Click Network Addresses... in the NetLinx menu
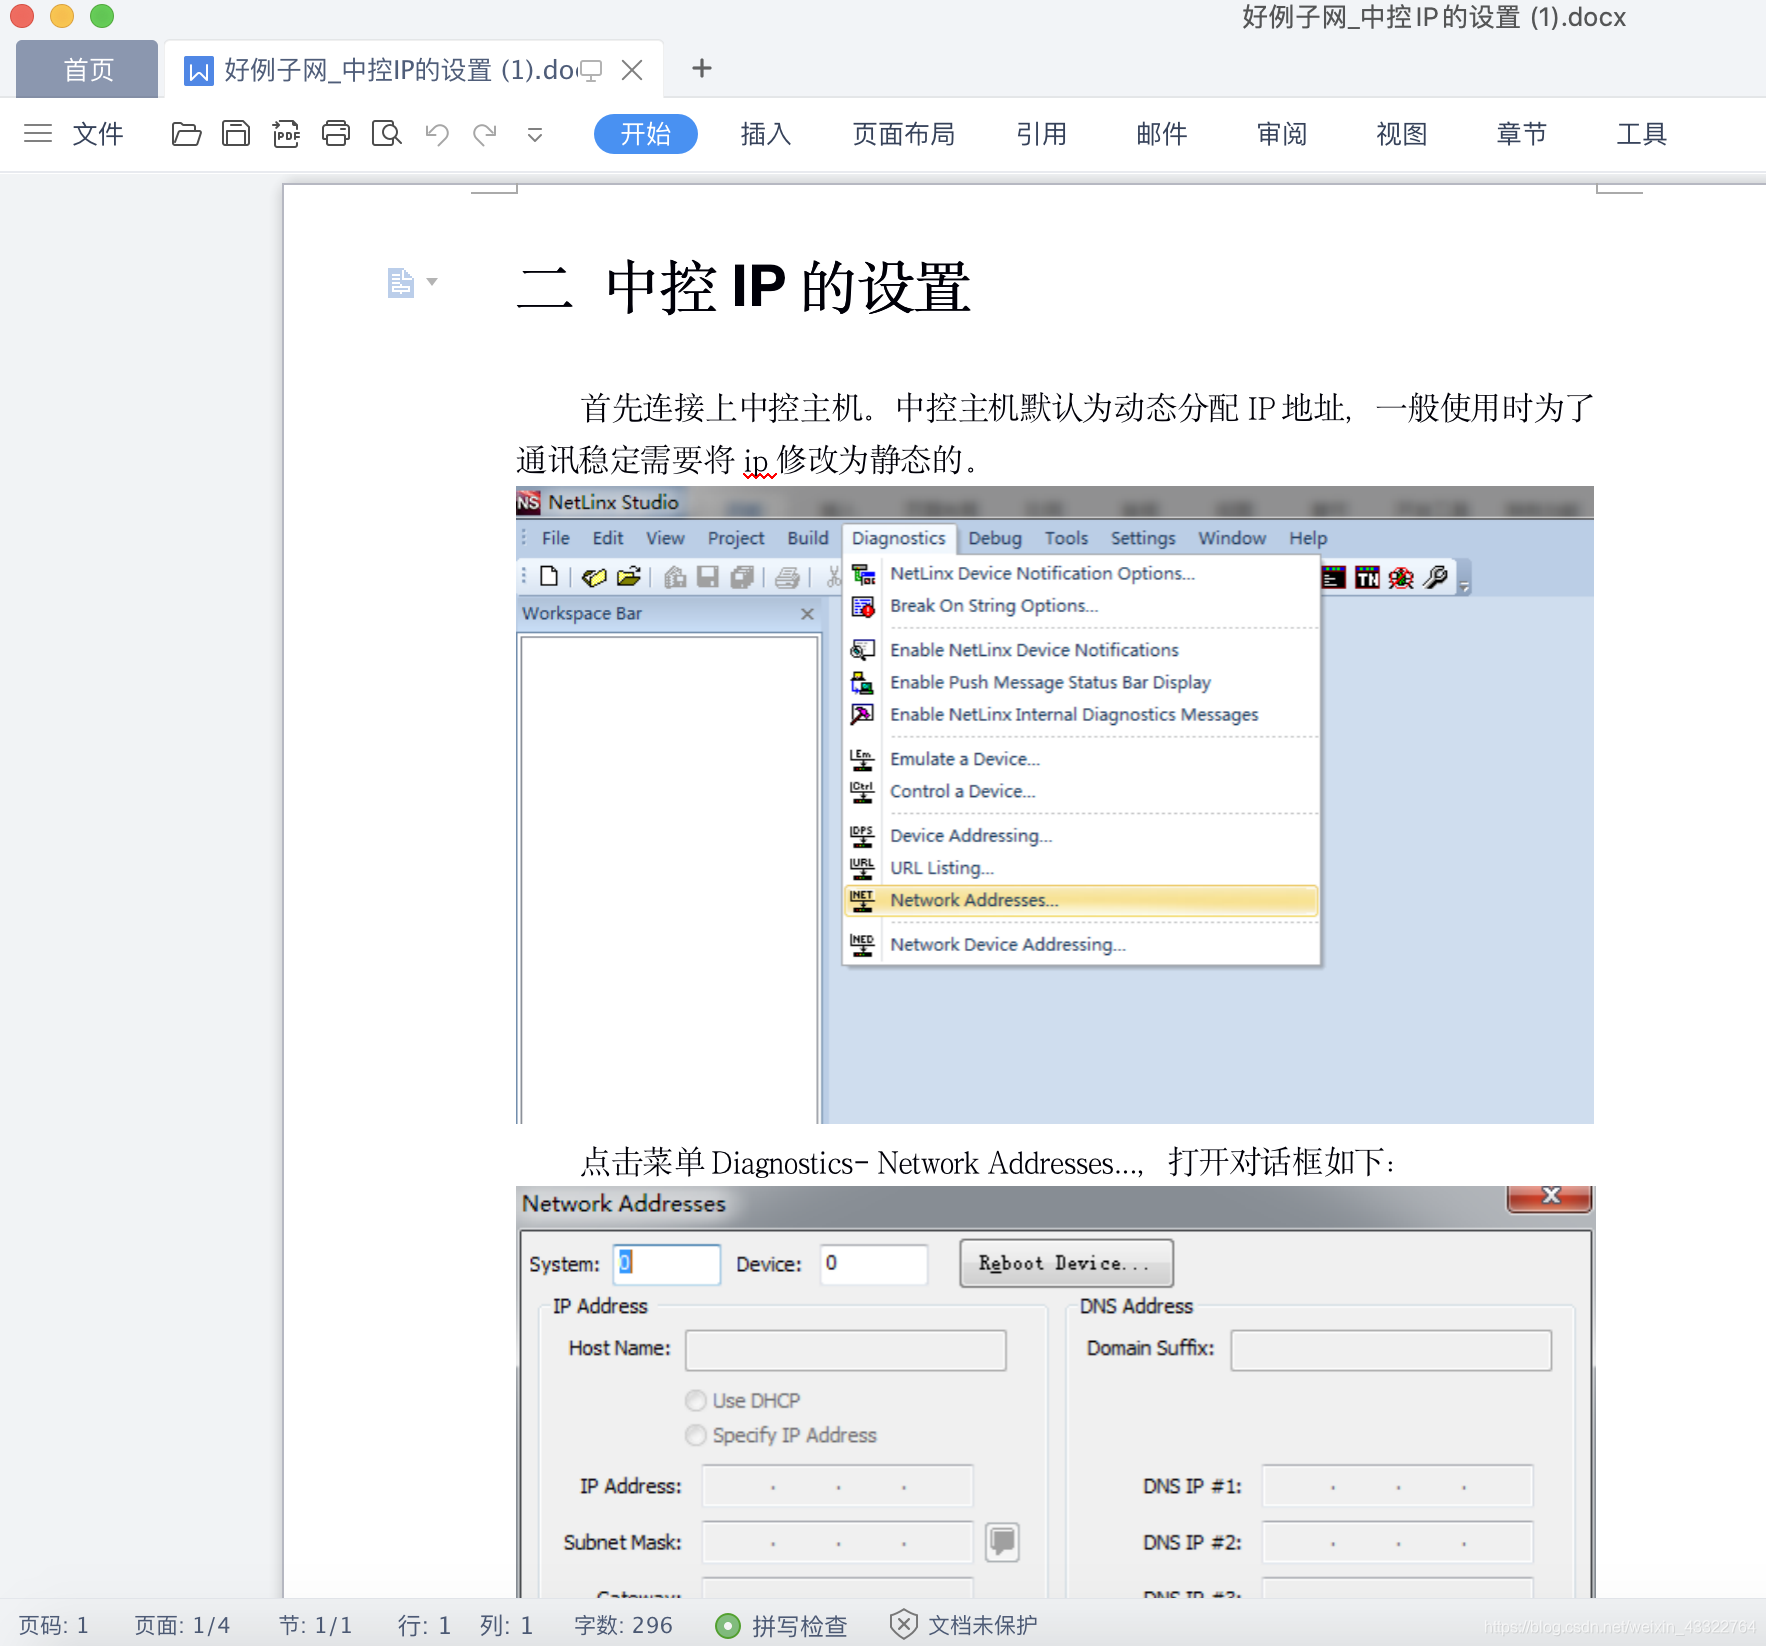The height and width of the screenshot is (1646, 1766). point(1081,900)
